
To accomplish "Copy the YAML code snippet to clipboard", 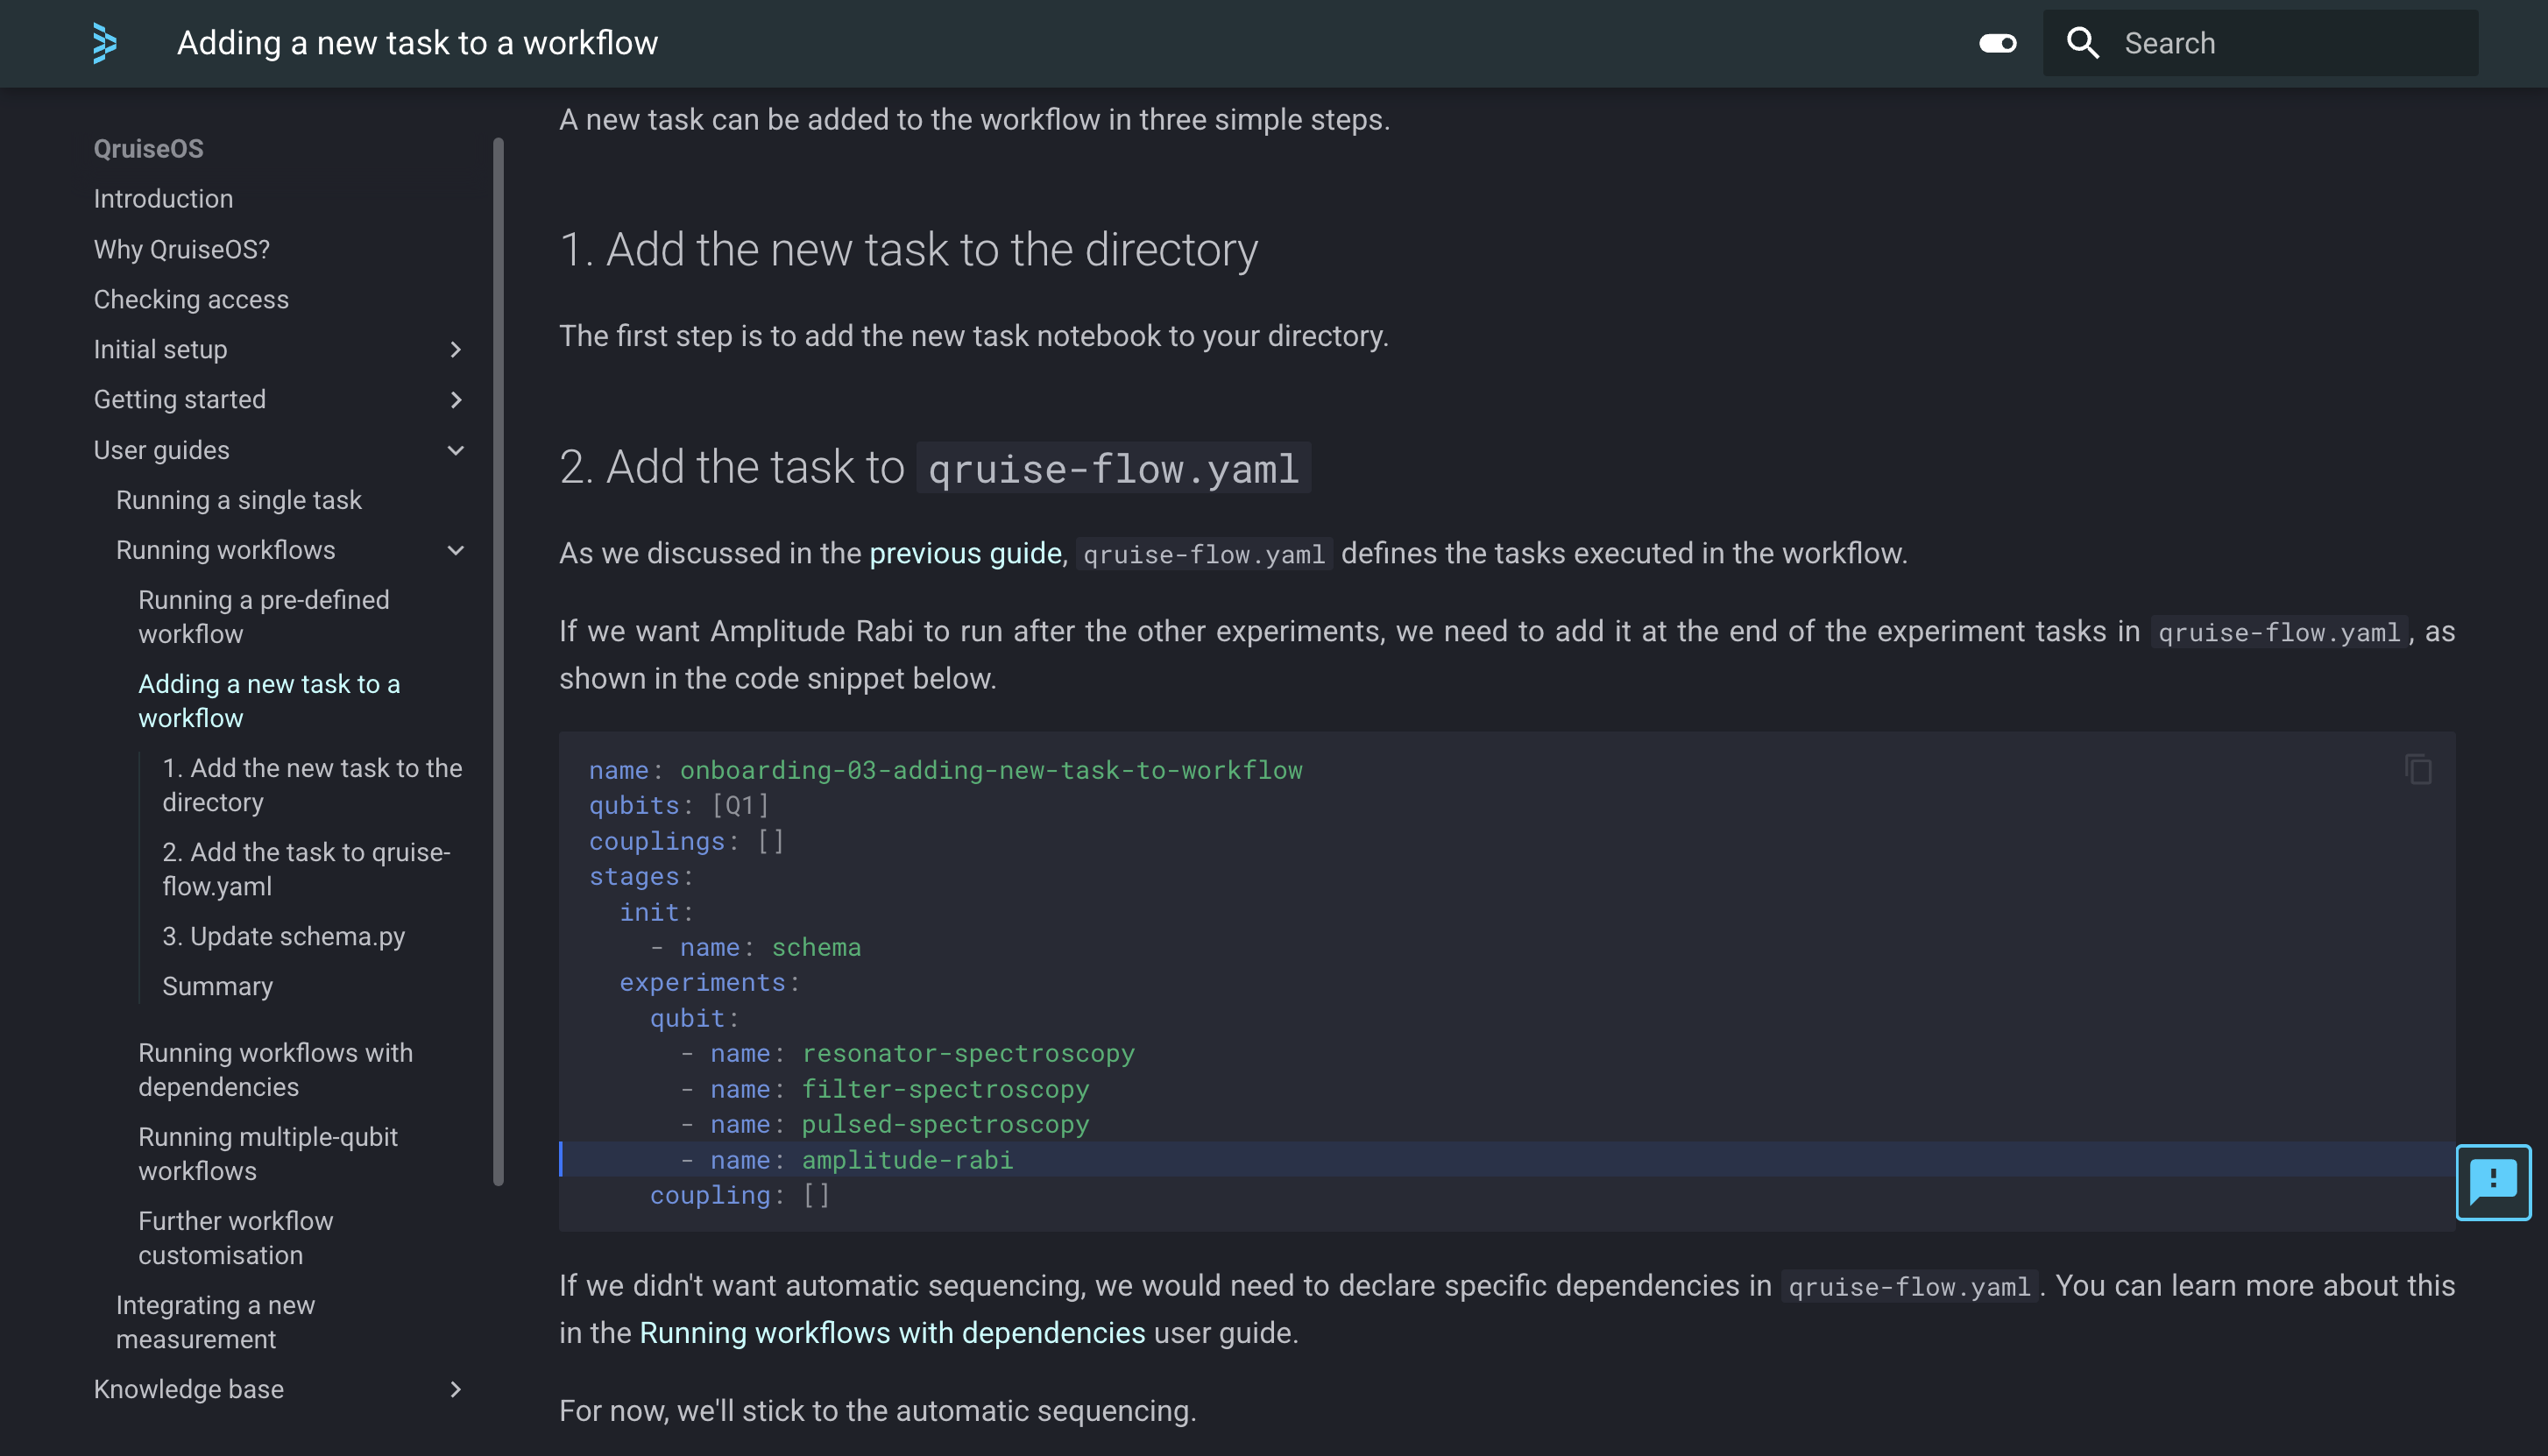I will click(x=2417, y=769).
